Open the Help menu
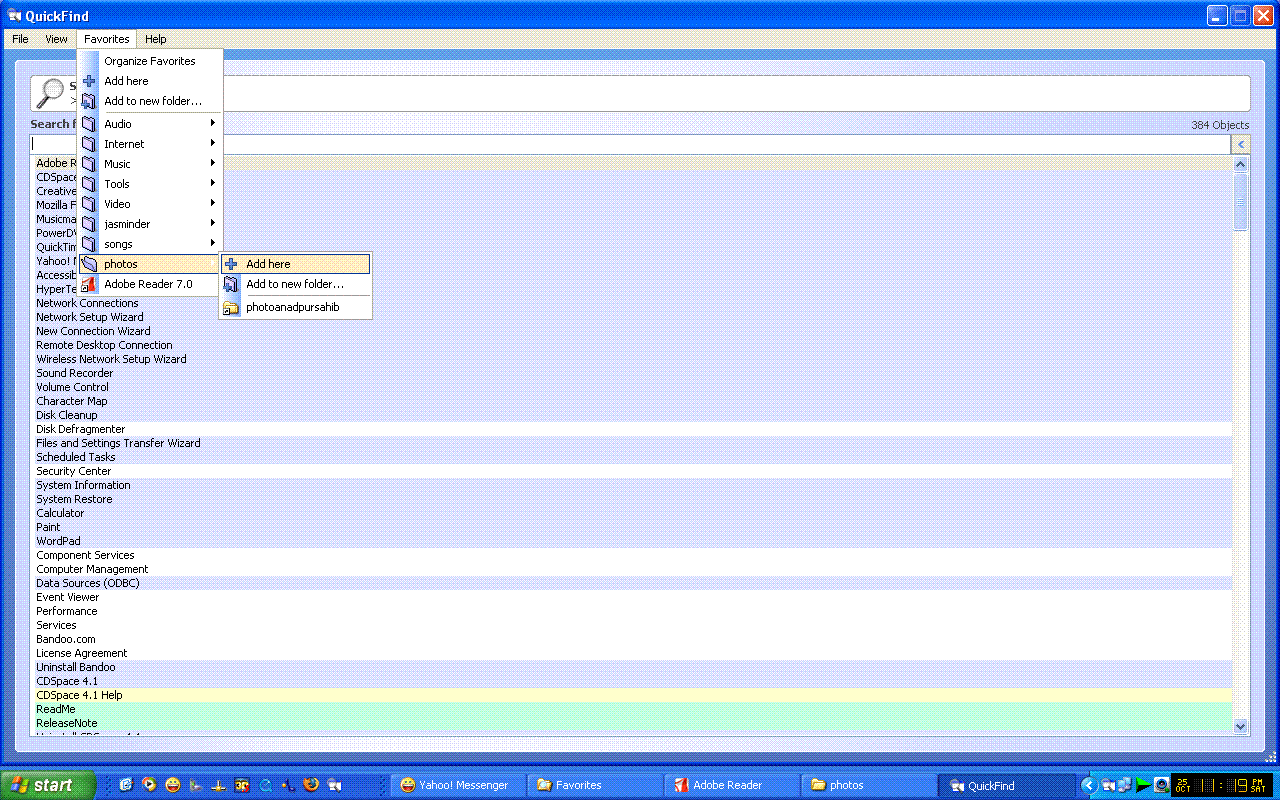Image resolution: width=1280 pixels, height=800 pixels. [155, 39]
